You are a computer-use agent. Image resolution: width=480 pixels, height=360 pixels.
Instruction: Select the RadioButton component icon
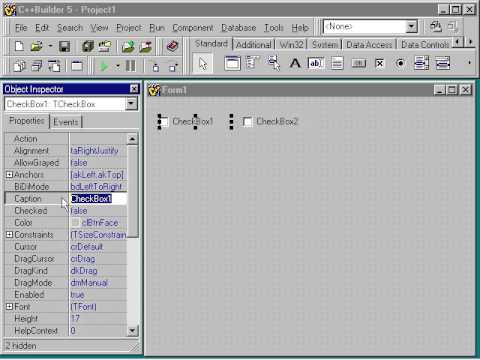pyautogui.click(x=400, y=63)
